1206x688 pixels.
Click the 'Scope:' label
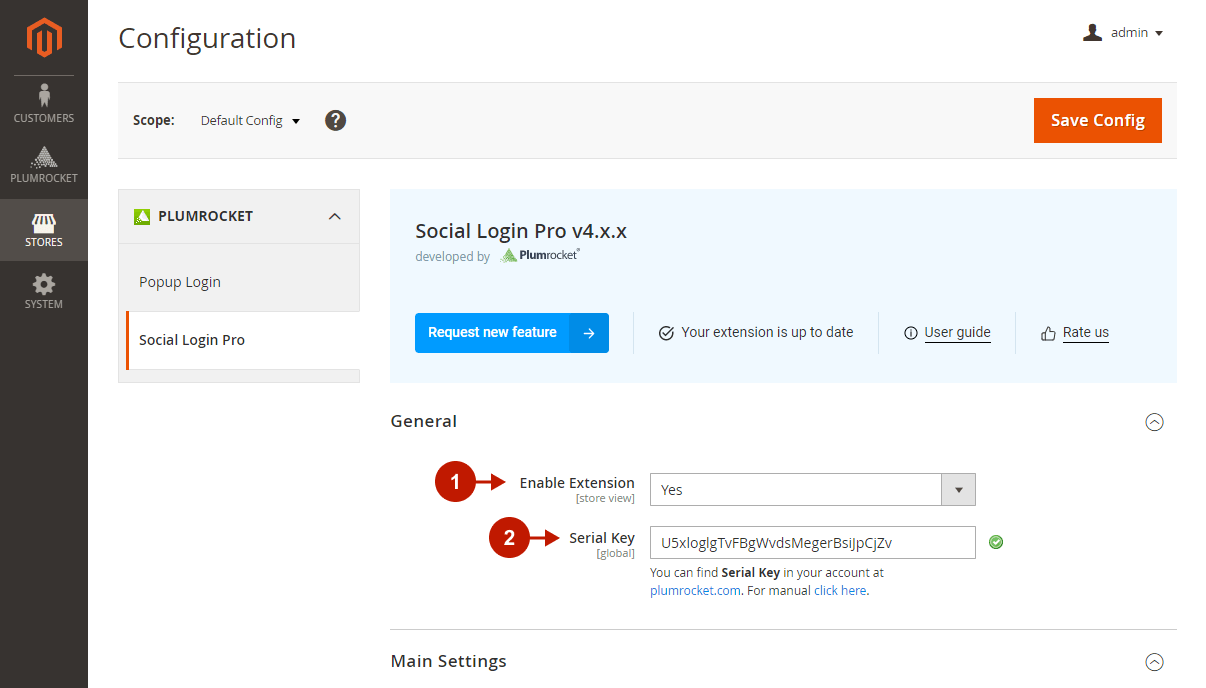154,120
